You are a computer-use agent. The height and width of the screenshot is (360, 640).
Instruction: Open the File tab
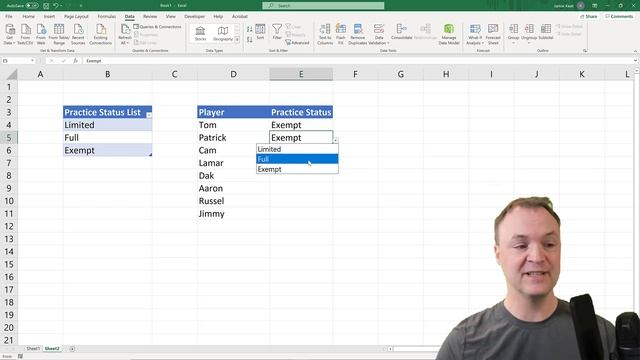(9, 16)
